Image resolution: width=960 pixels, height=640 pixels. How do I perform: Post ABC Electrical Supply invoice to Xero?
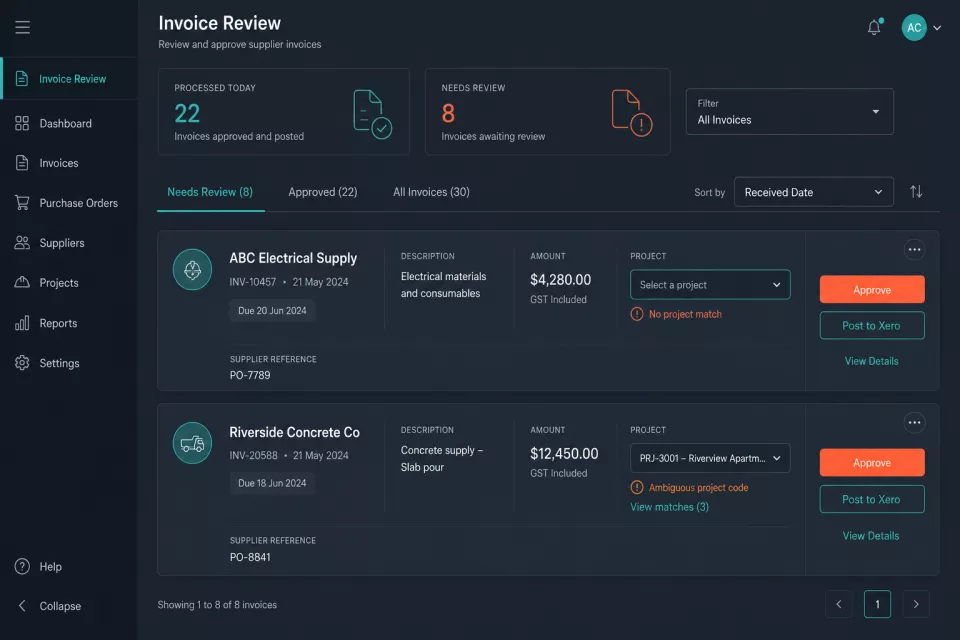872,325
